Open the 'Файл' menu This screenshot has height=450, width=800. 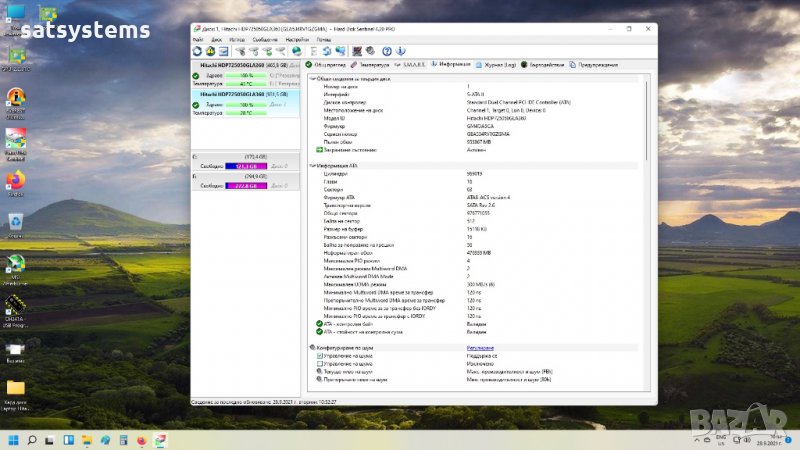tap(198, 39)
